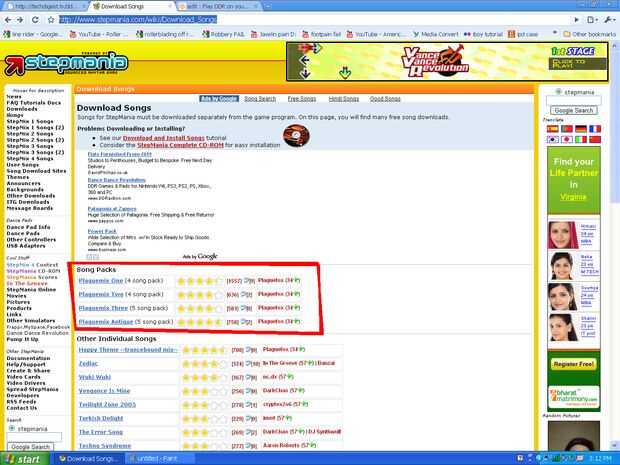Image resolution: width=620 pixels, height=465 pixels.
Task: Open Media Convert bookmark
Action: tap(436, 34)
